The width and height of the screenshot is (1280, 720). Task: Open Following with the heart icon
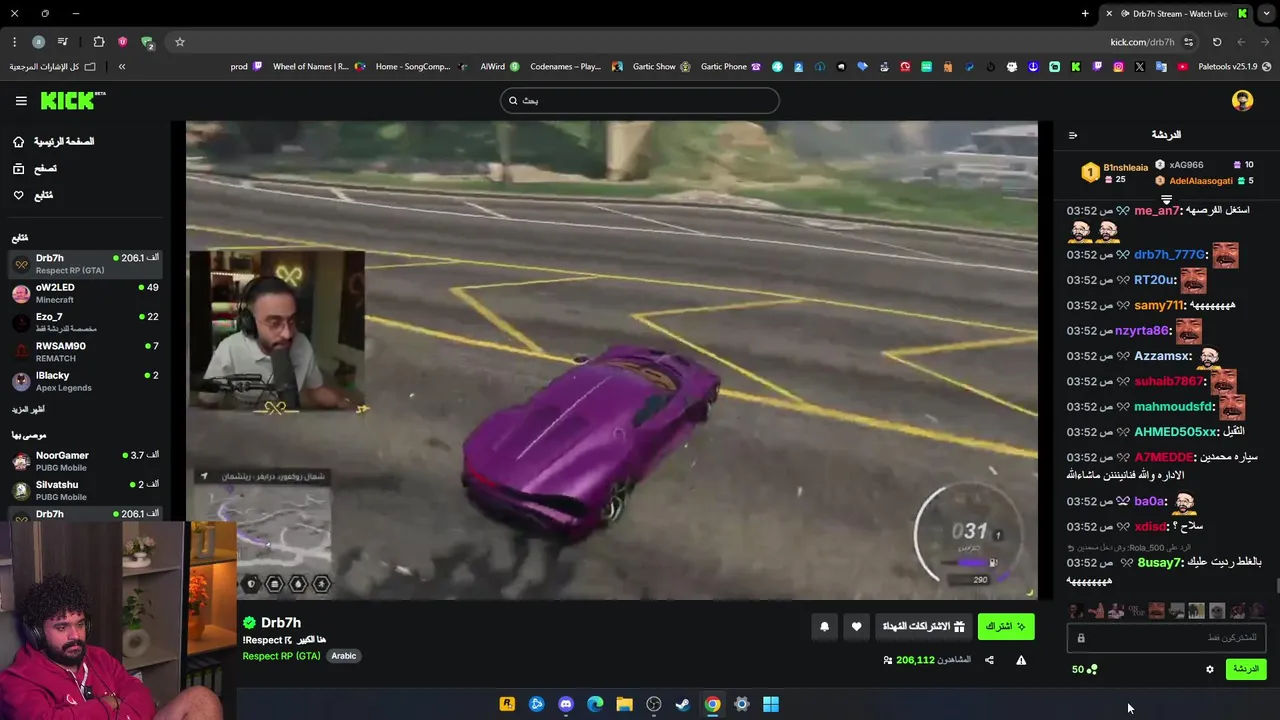[32, 195]
